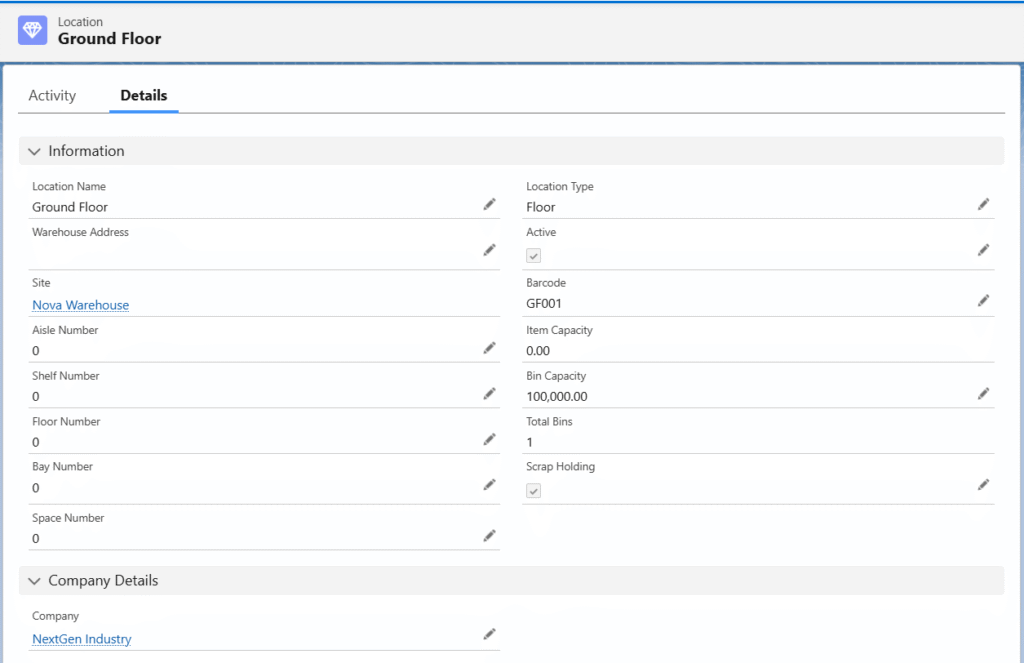Click pencil icon beside Active checkbox

tap(983, 250)
